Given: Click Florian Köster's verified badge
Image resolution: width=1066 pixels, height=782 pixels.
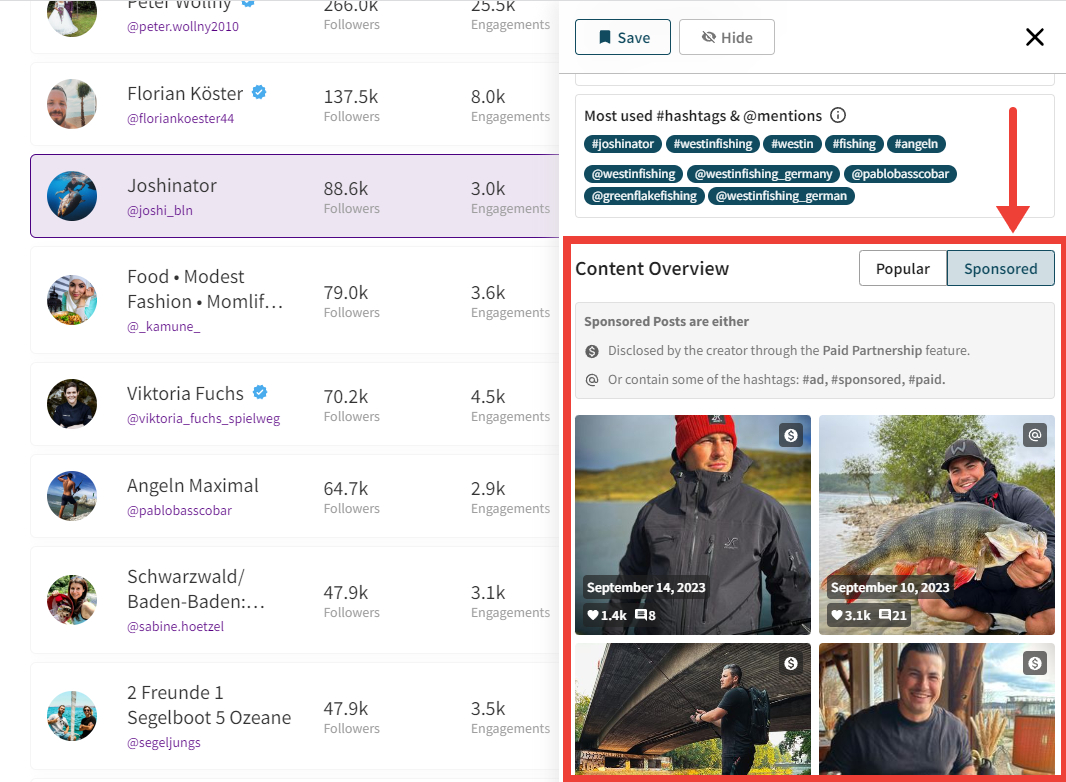Looking at the screenshot, I should tap(259, 92).
